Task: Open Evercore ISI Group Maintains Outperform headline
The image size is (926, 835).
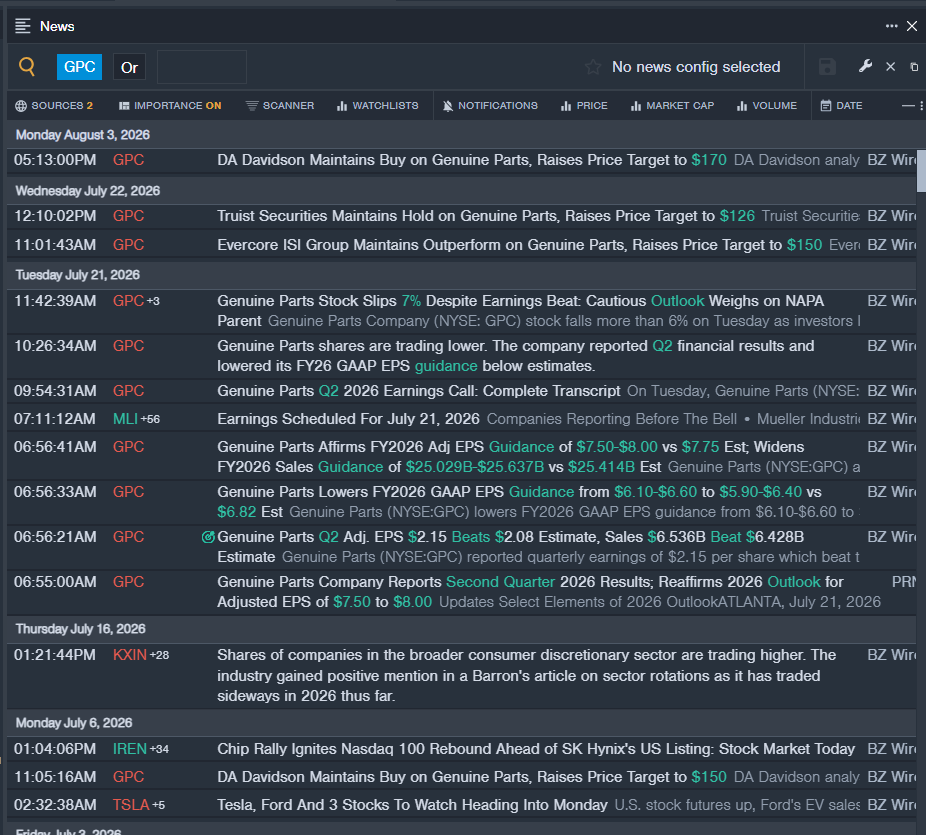Action: coord(519,245)
